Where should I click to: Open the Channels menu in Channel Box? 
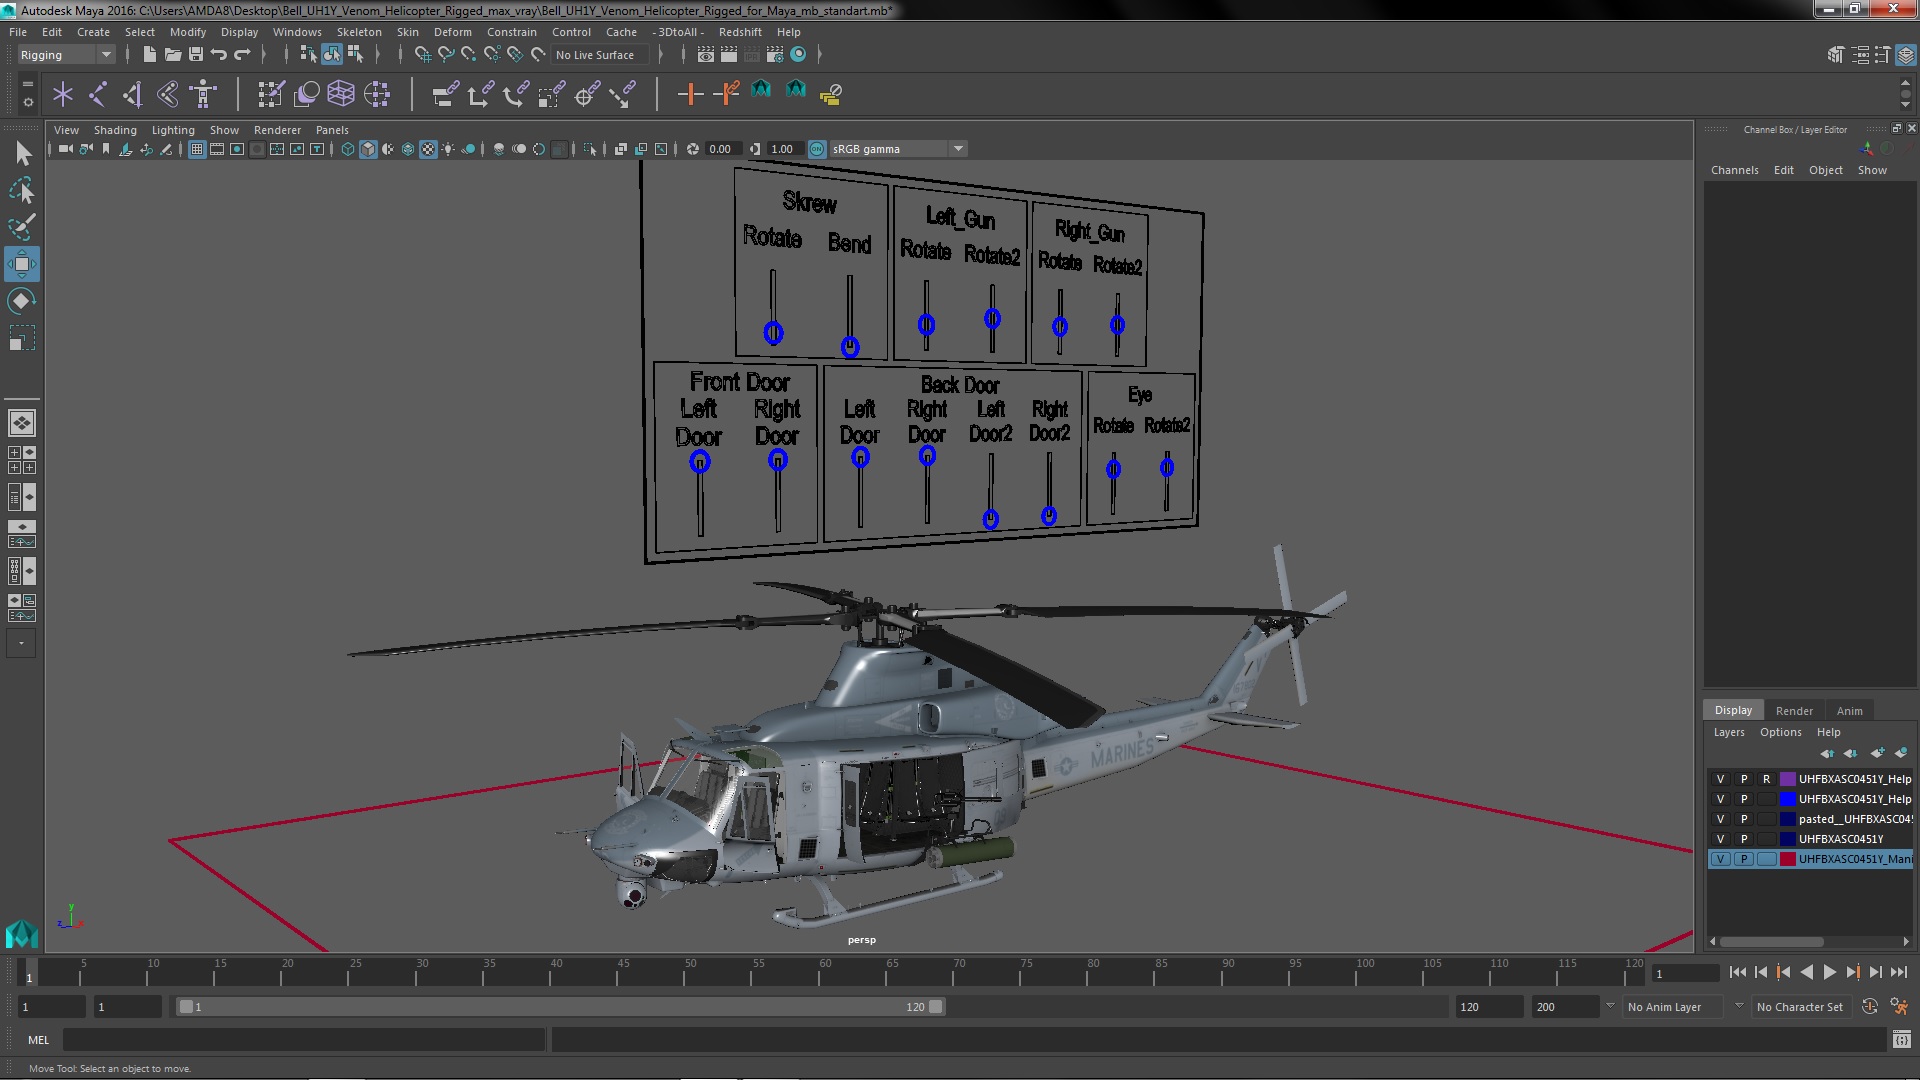(1734, 170)
